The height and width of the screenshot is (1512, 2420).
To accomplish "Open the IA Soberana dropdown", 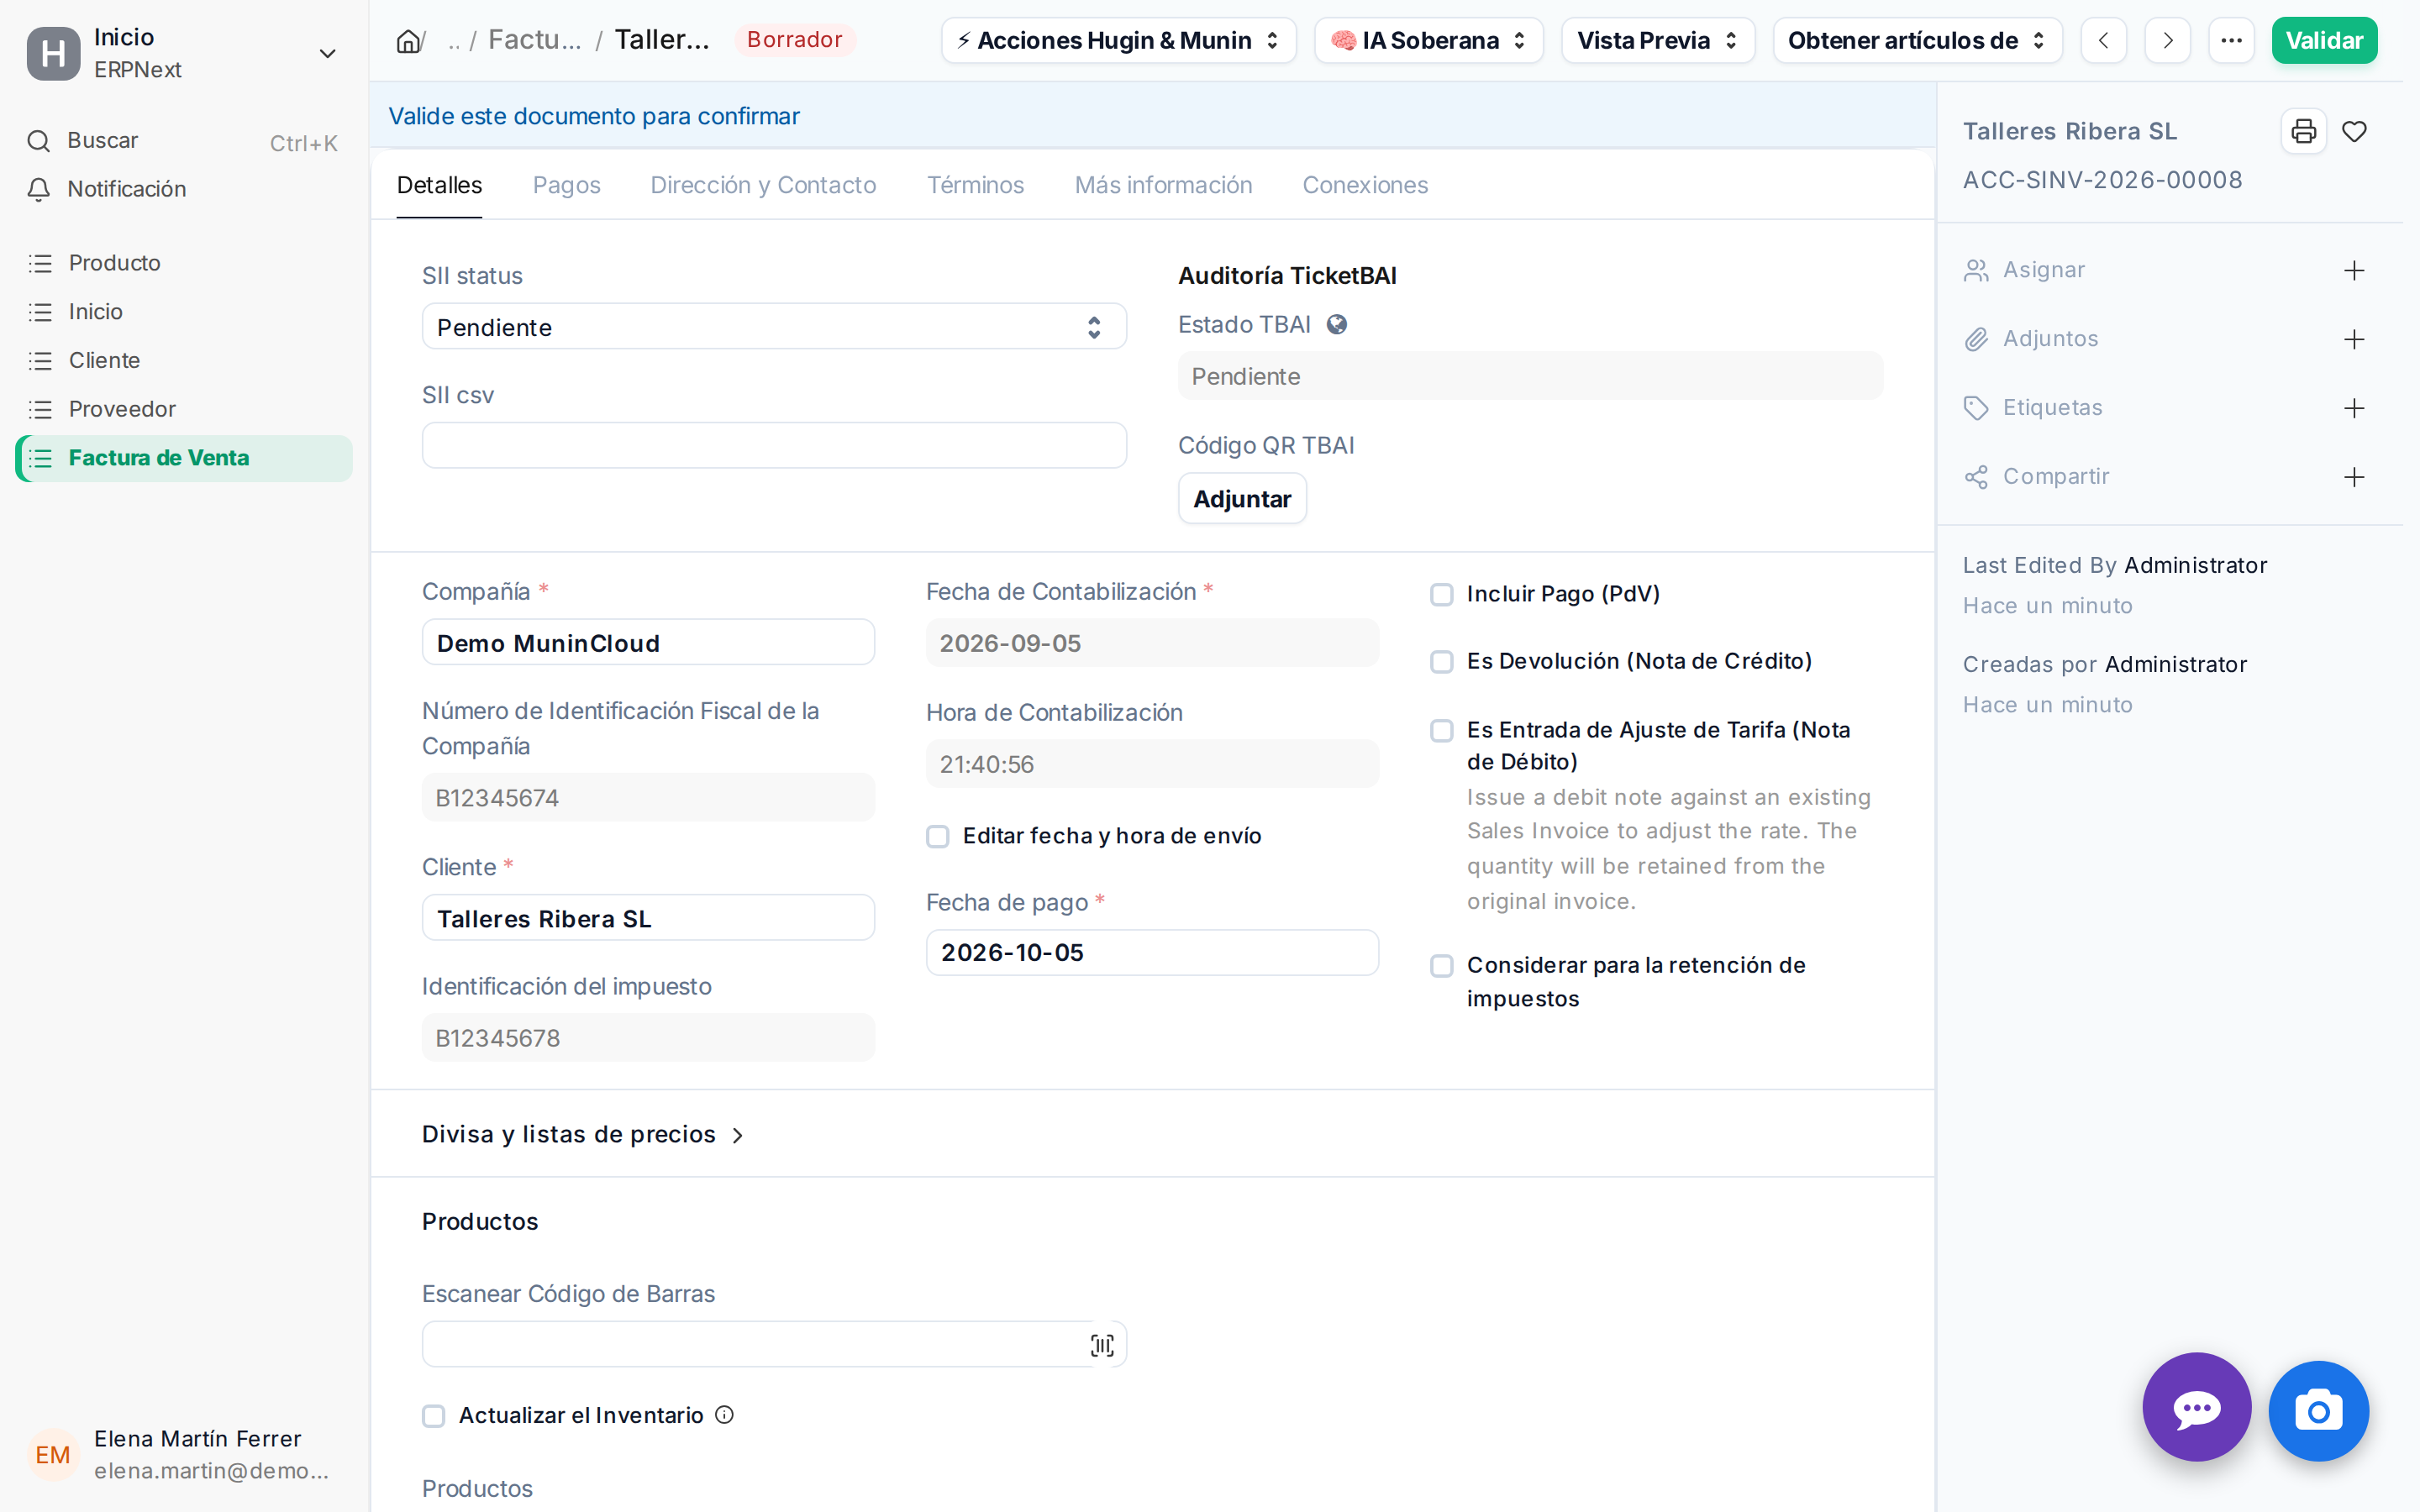I will (1428, 41).
